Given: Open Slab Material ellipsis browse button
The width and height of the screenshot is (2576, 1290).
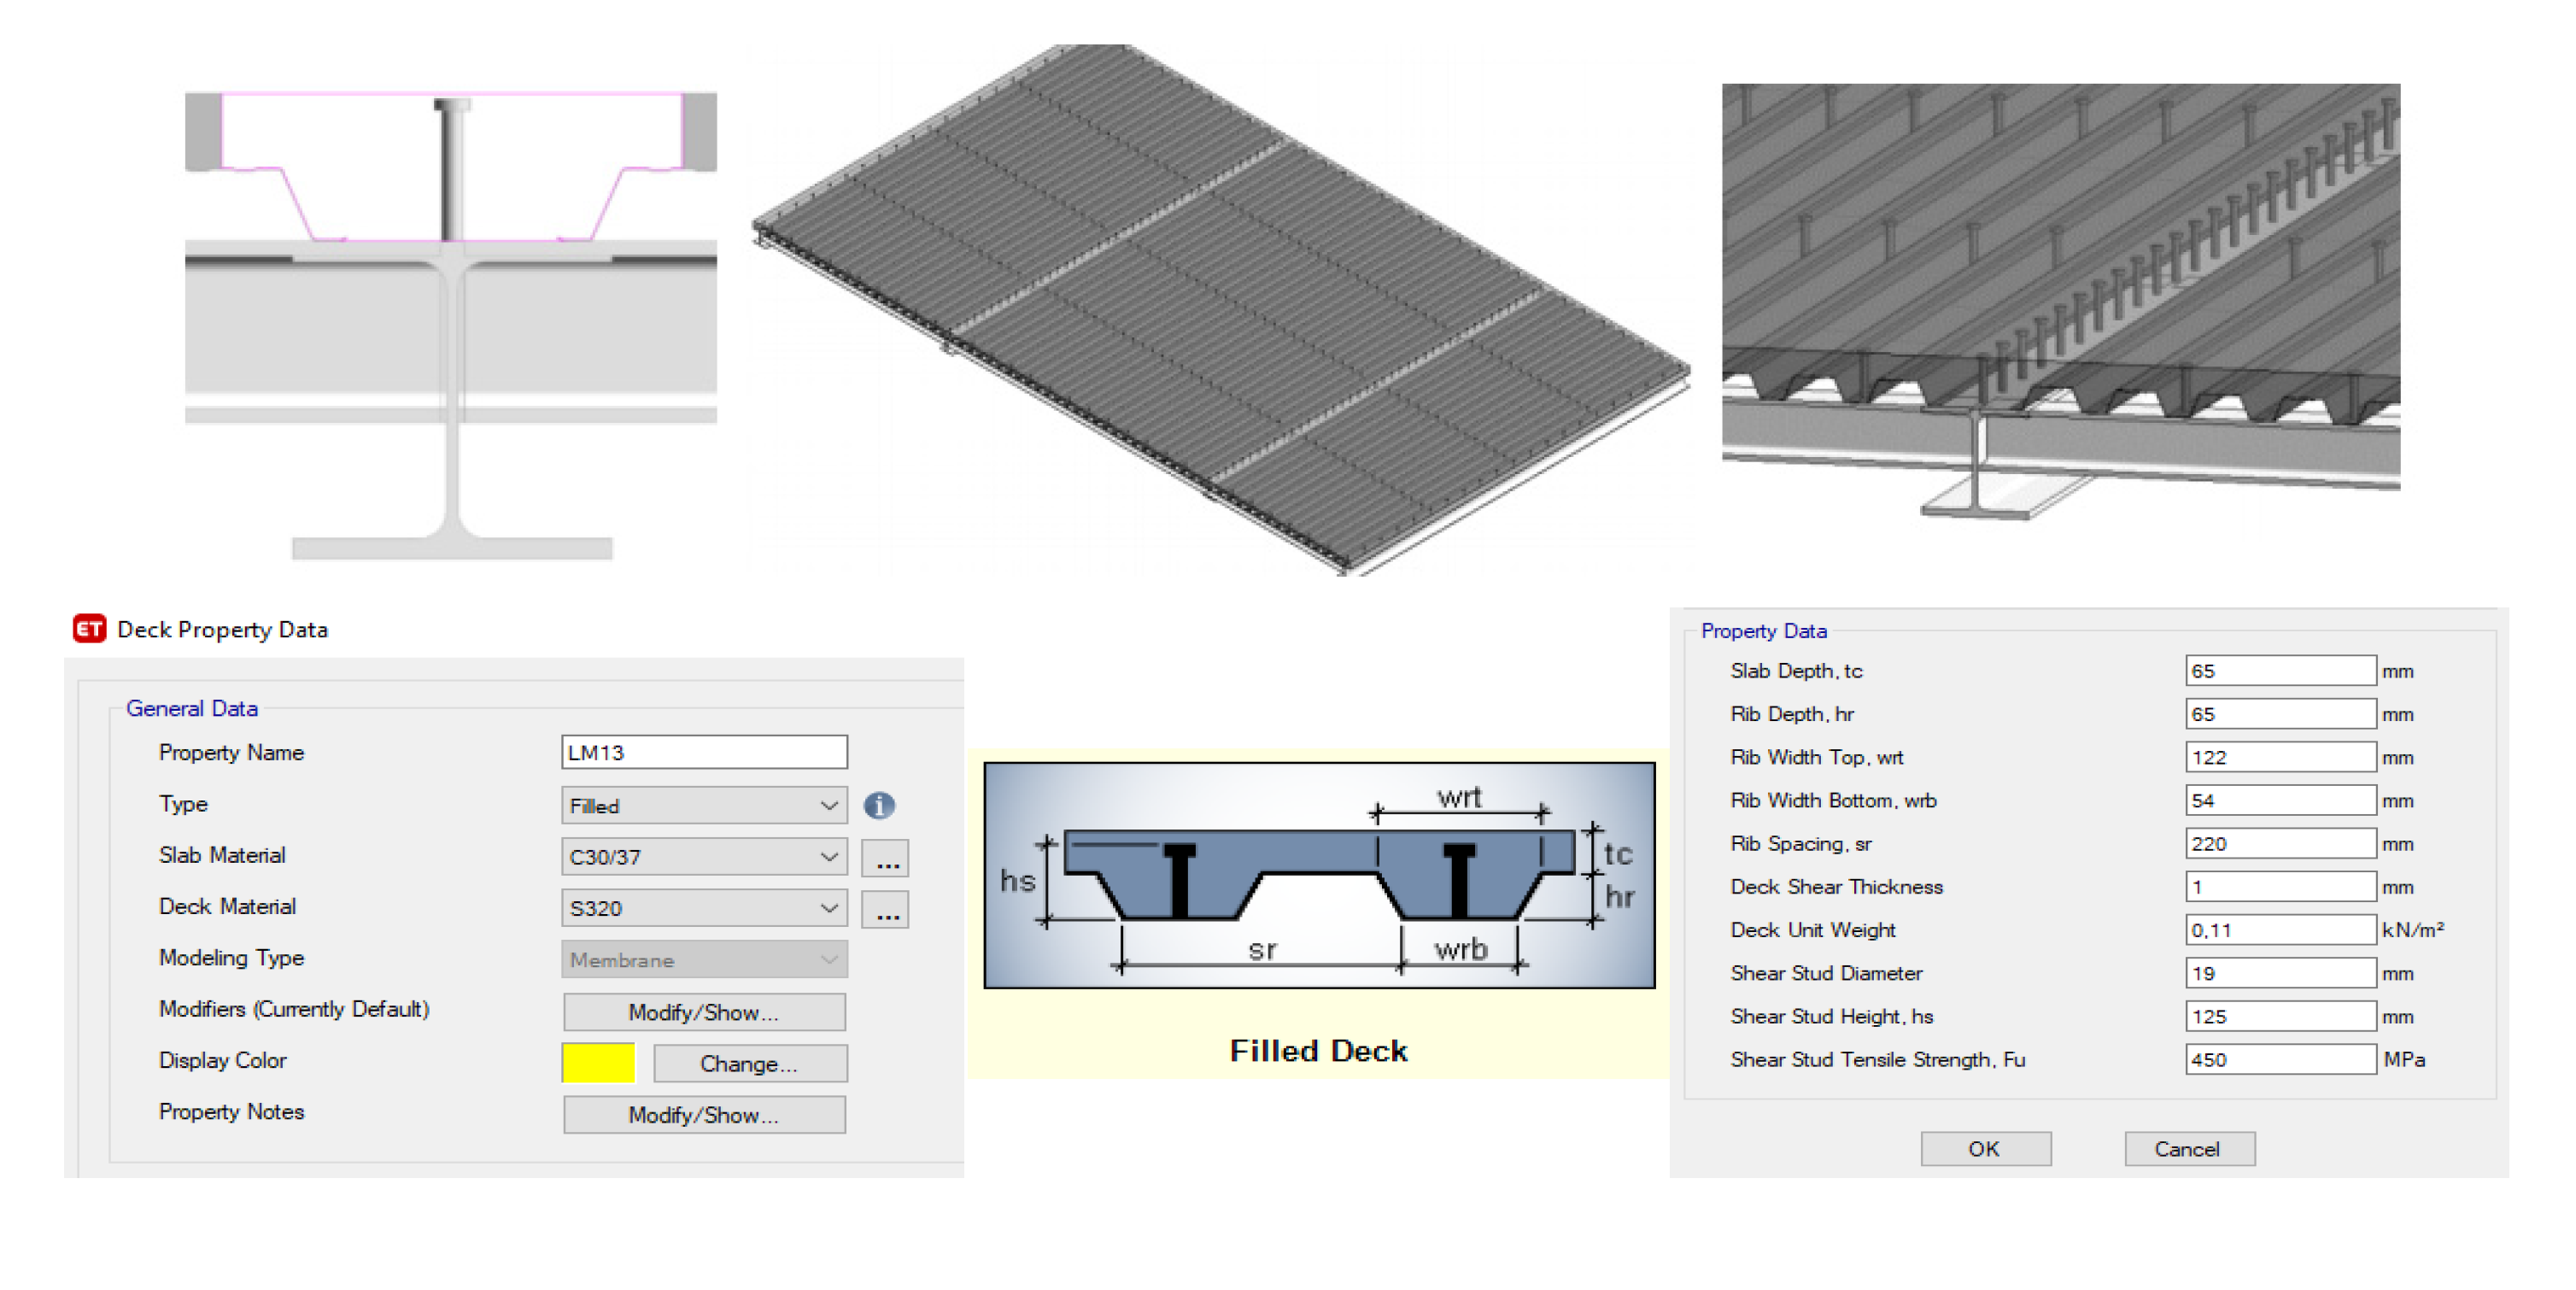Looking at the screenshot, I should tap(886, 858).
